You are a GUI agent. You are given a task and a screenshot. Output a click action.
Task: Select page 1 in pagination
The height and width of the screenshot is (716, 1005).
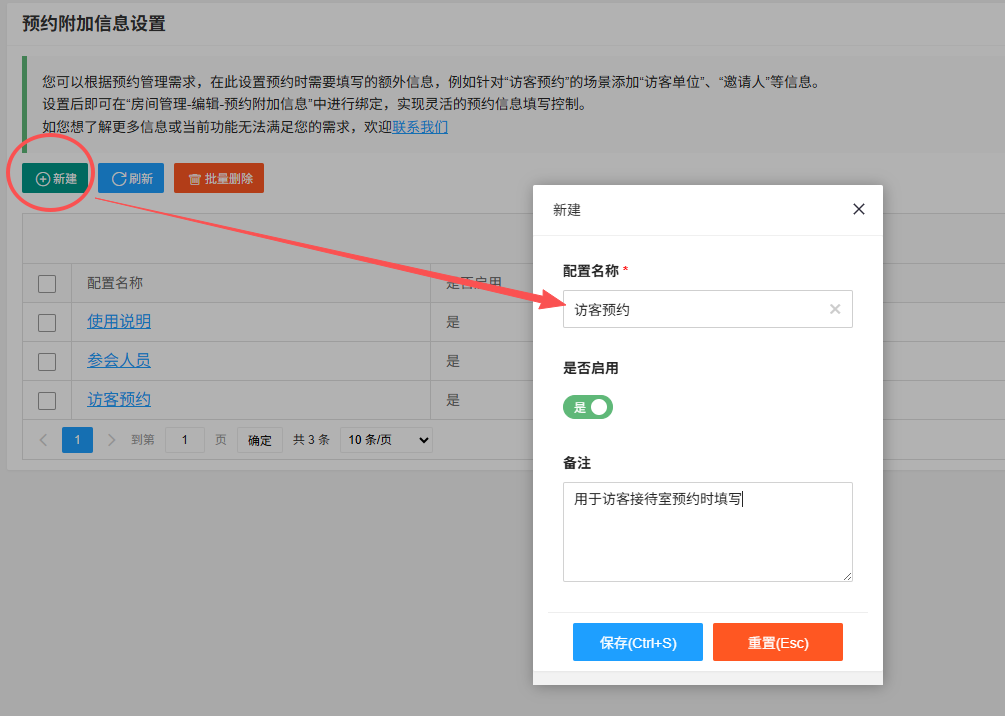click(77, 440)
